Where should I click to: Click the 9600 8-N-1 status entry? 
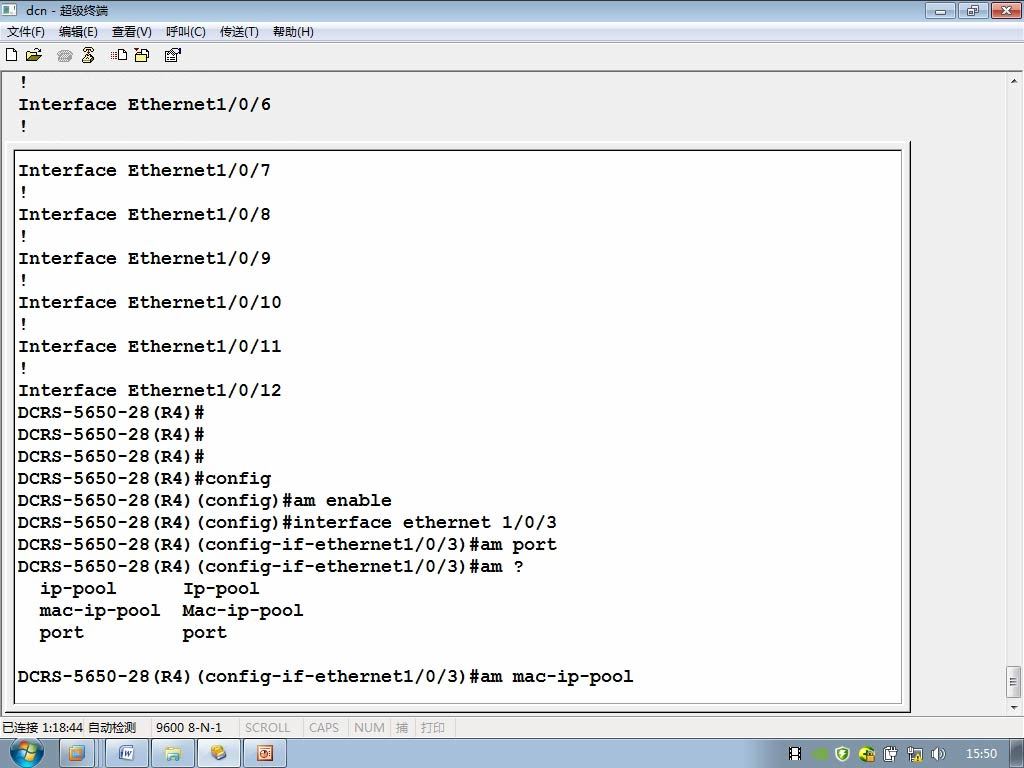point(189,728)
